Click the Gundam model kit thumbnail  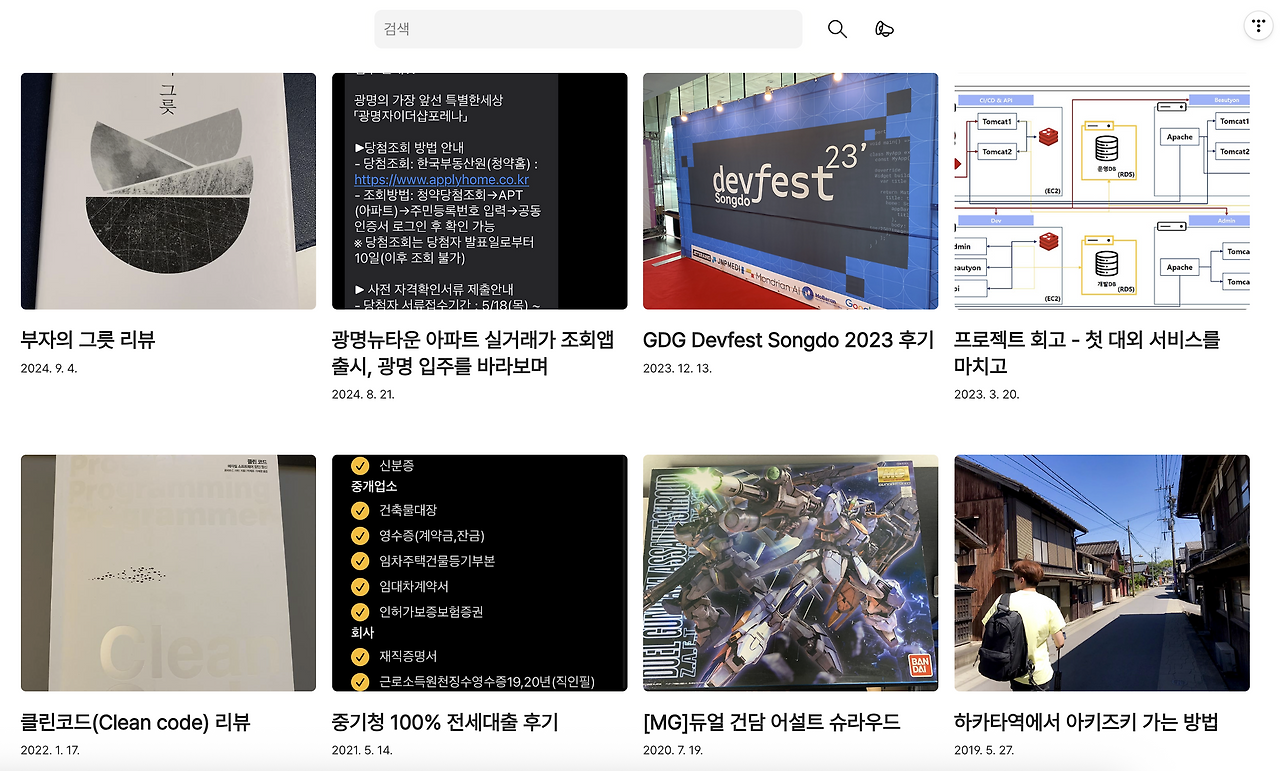[790, 572]
